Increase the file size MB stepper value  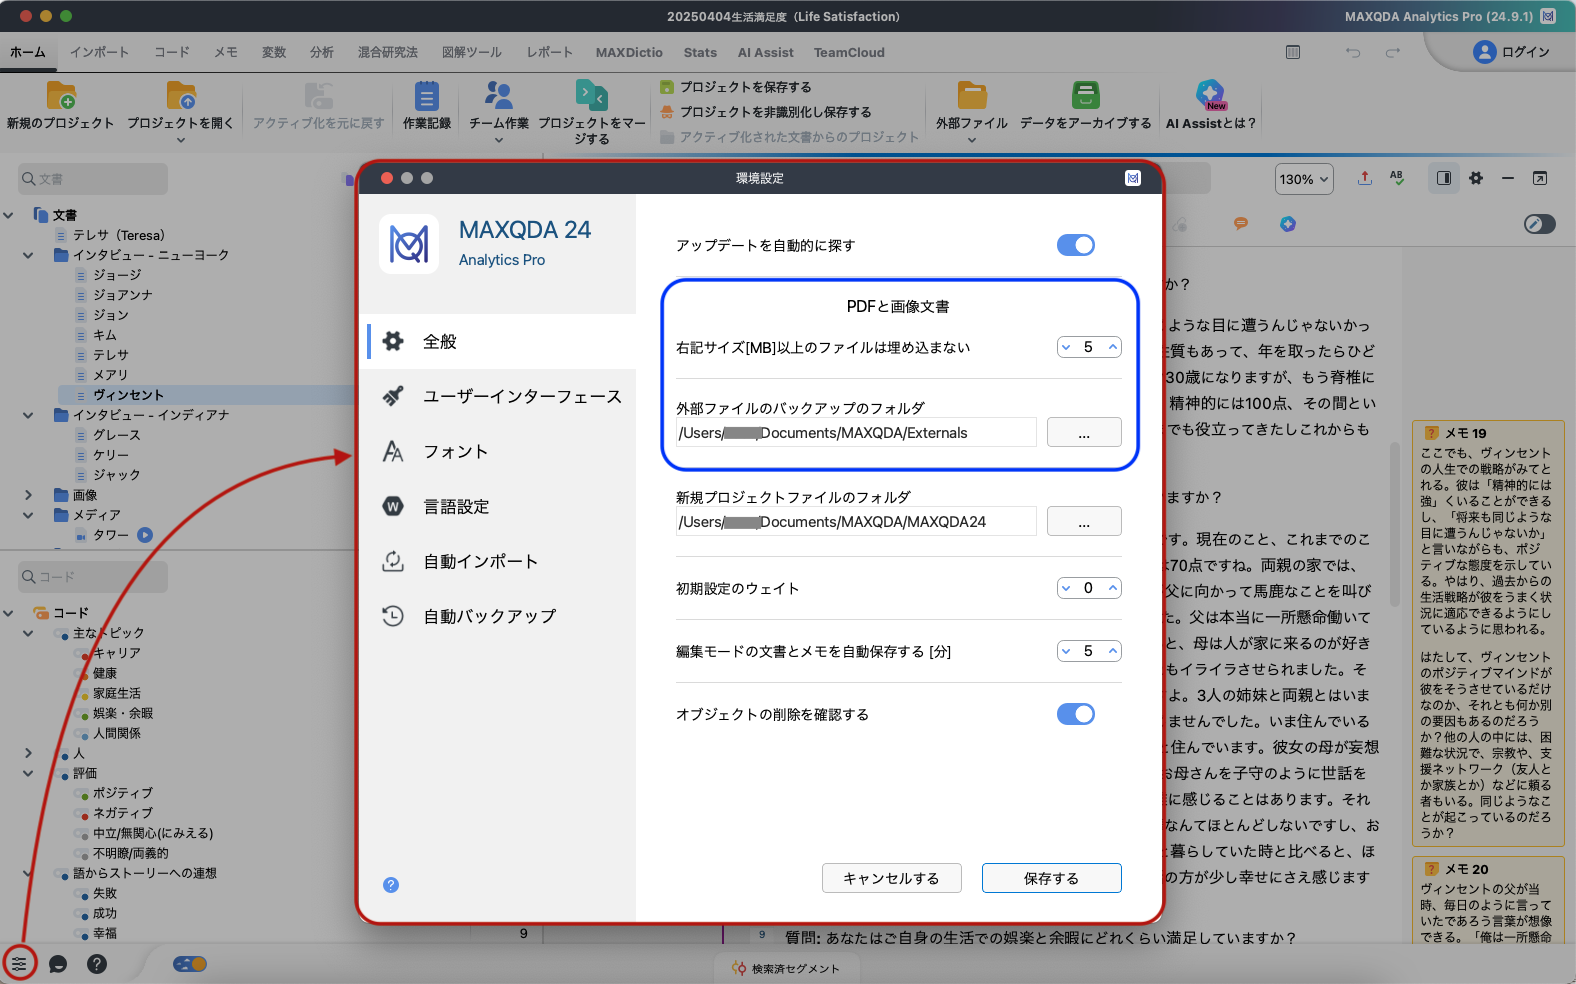tap(1112, 347)
